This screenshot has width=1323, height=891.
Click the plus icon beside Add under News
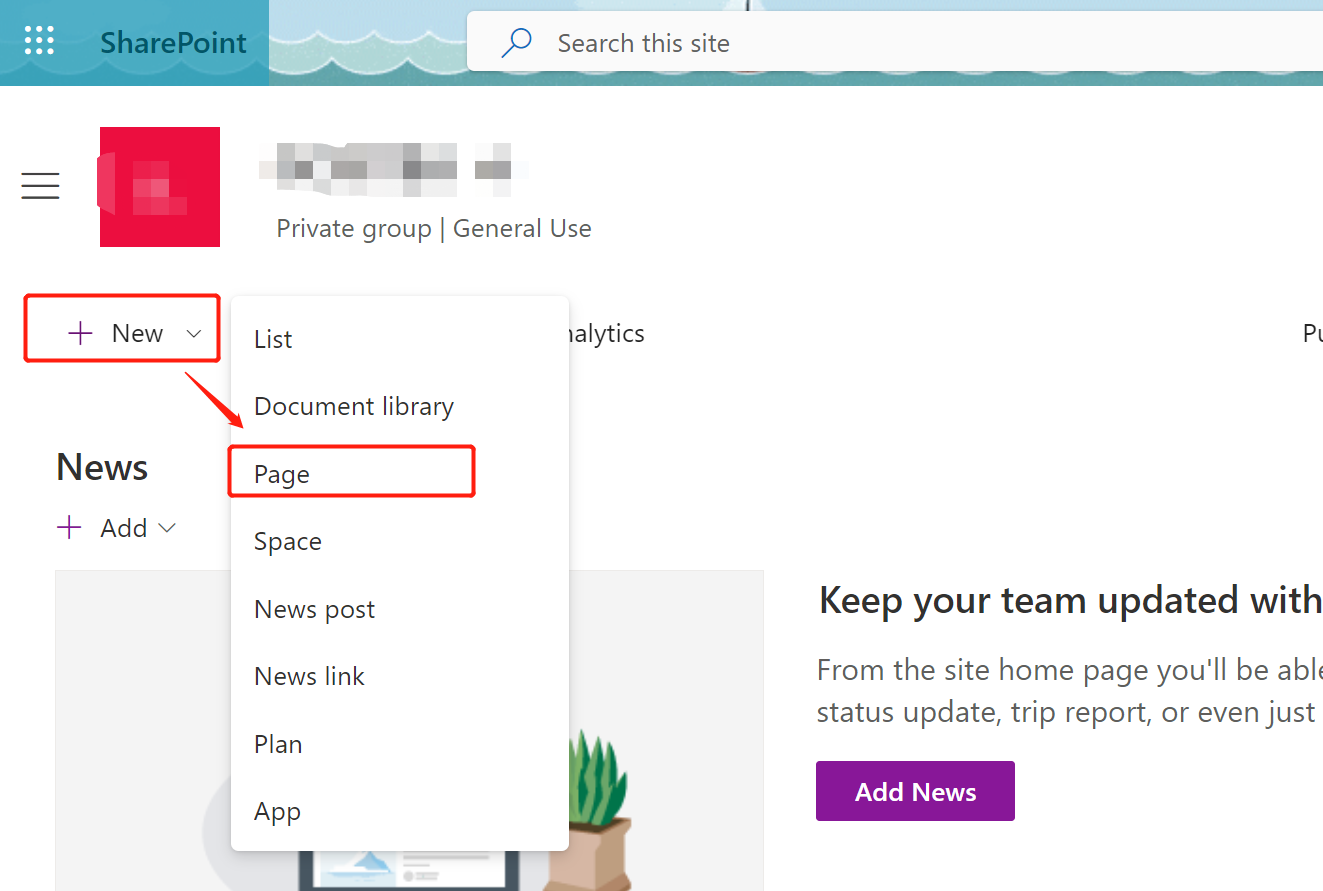click(67, 527)
